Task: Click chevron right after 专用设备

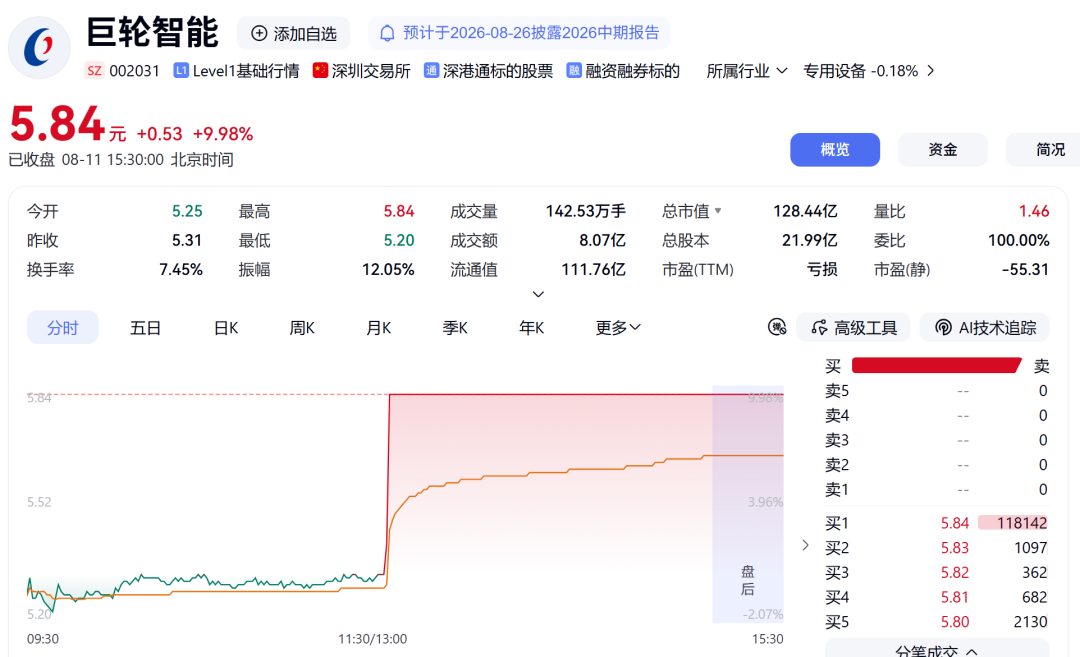Action: [x=931, y=71]
